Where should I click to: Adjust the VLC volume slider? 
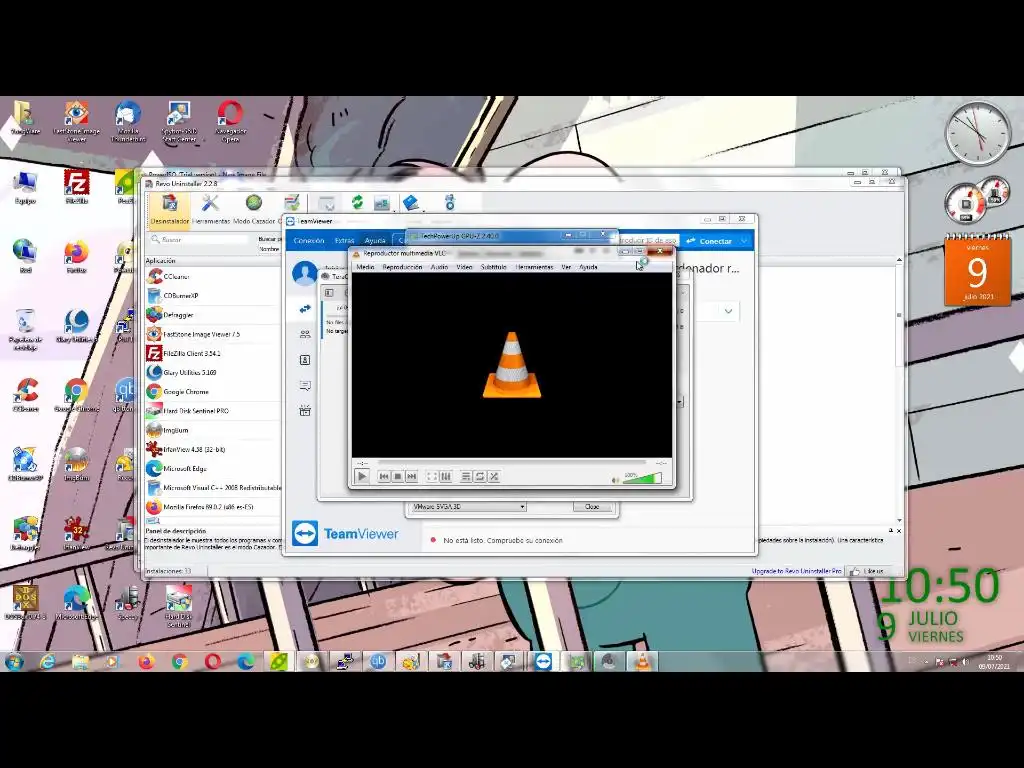click(x=642, y=478)
